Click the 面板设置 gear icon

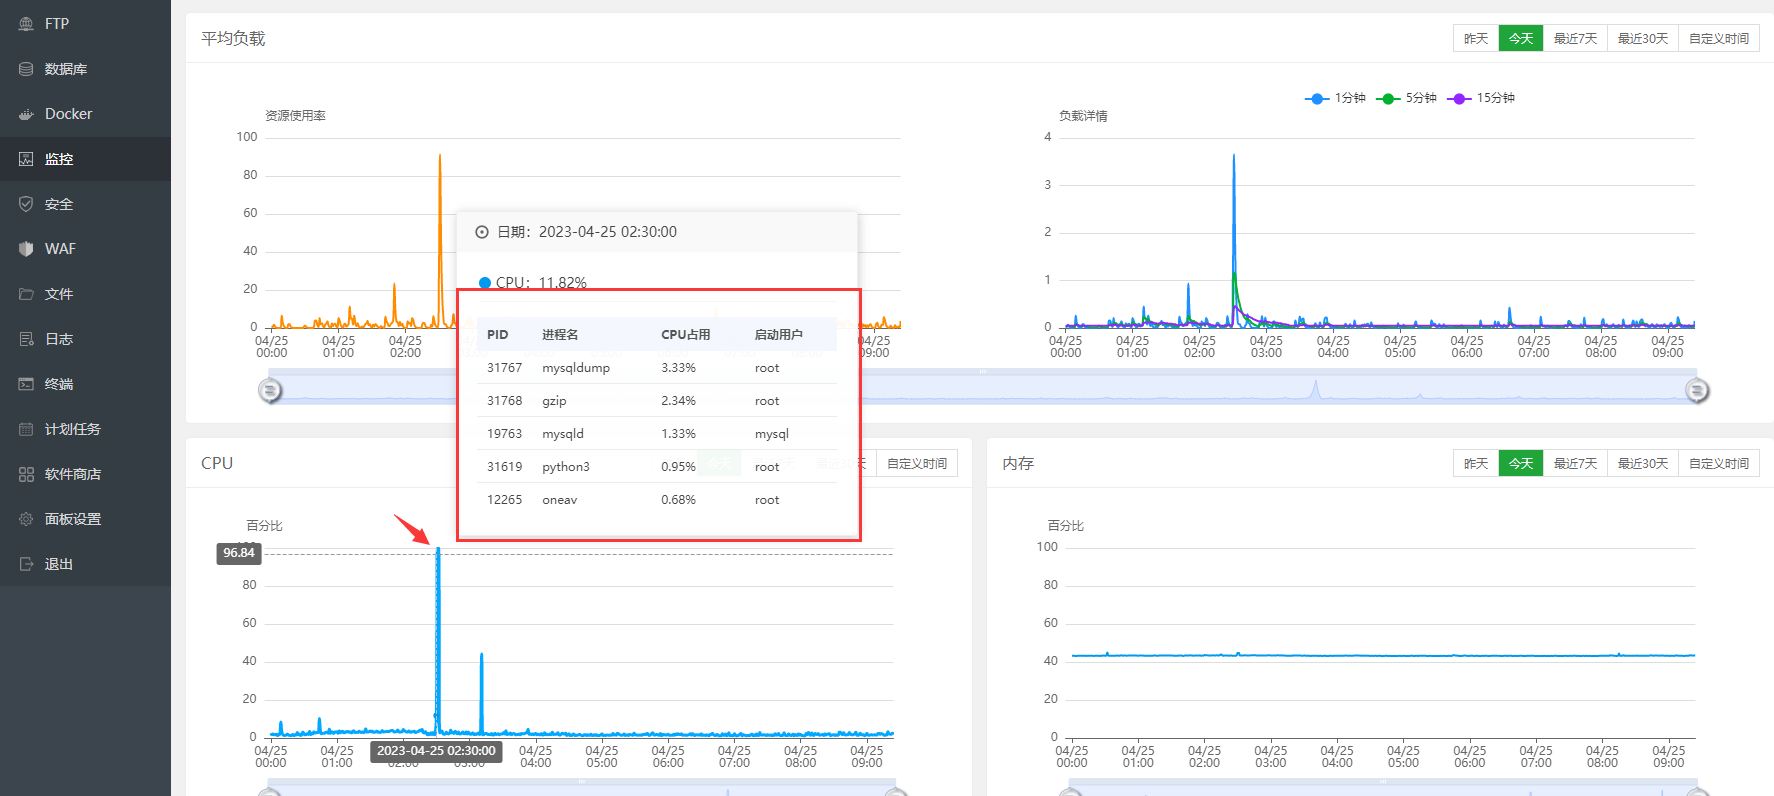pyautogui.click(x=26, y=519)
